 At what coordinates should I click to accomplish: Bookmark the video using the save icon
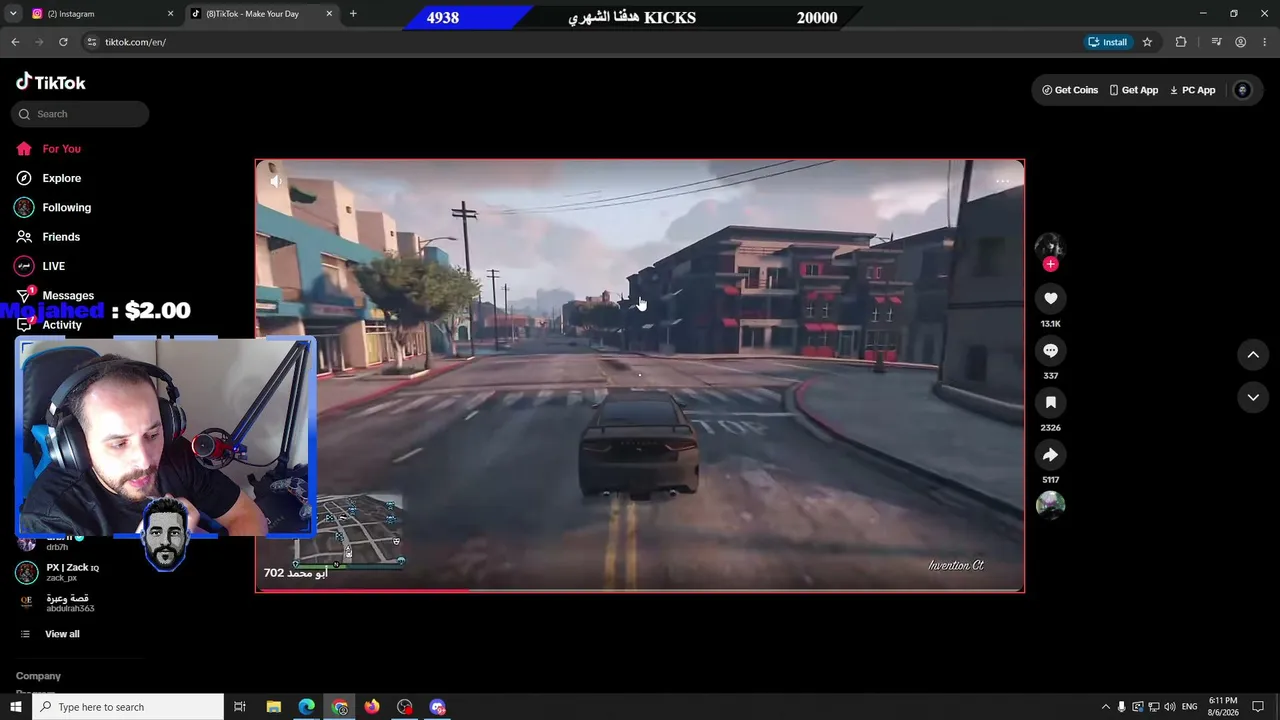(1050, 403)
